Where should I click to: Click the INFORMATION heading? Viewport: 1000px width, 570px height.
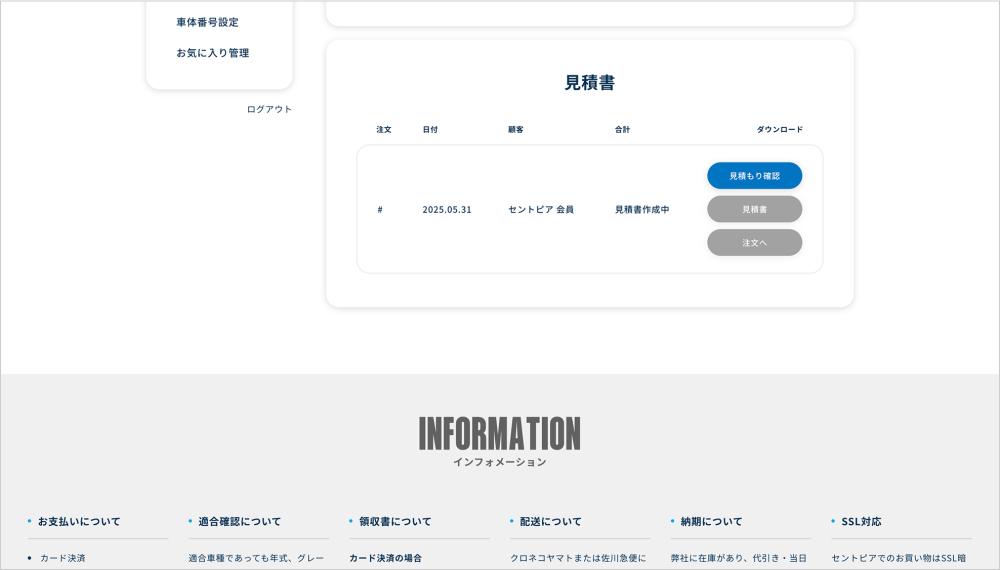click(x=499, y=434)
